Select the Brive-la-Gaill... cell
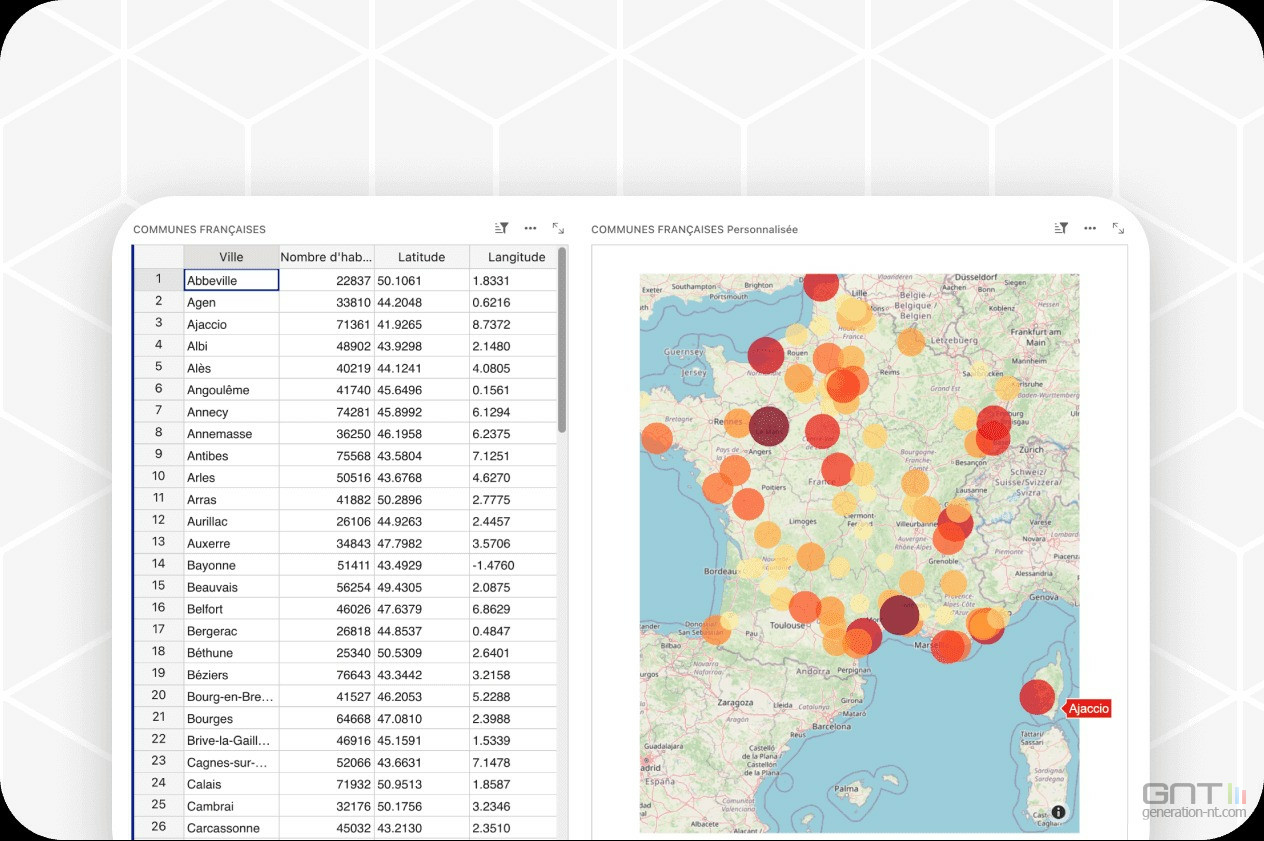 (x=231, y=741)
